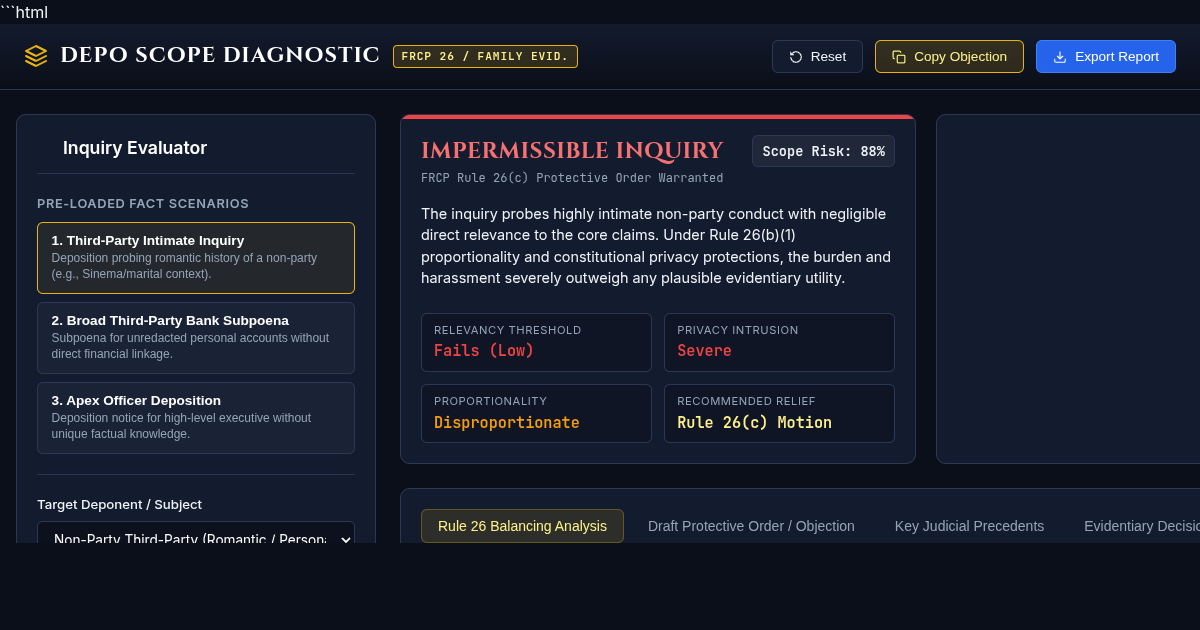
Task: Select the Apex Officer Deposition scenario
Action: (x=196, y=418)
